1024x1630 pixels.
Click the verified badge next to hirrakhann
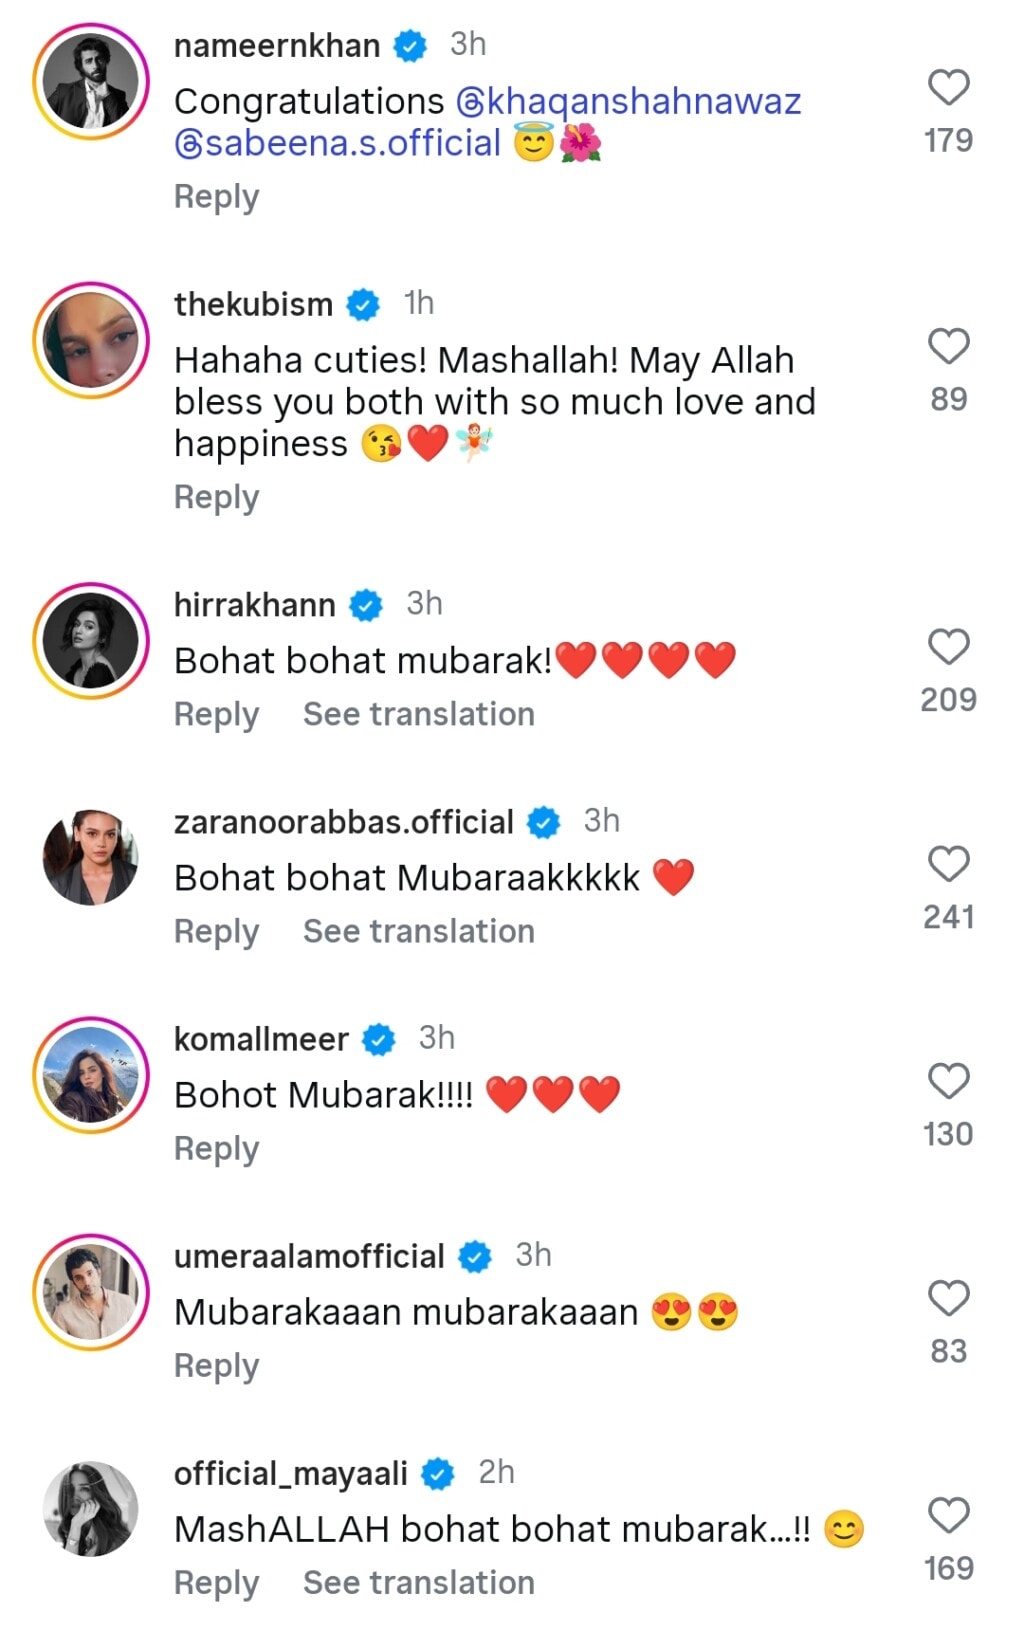point(366,604)
